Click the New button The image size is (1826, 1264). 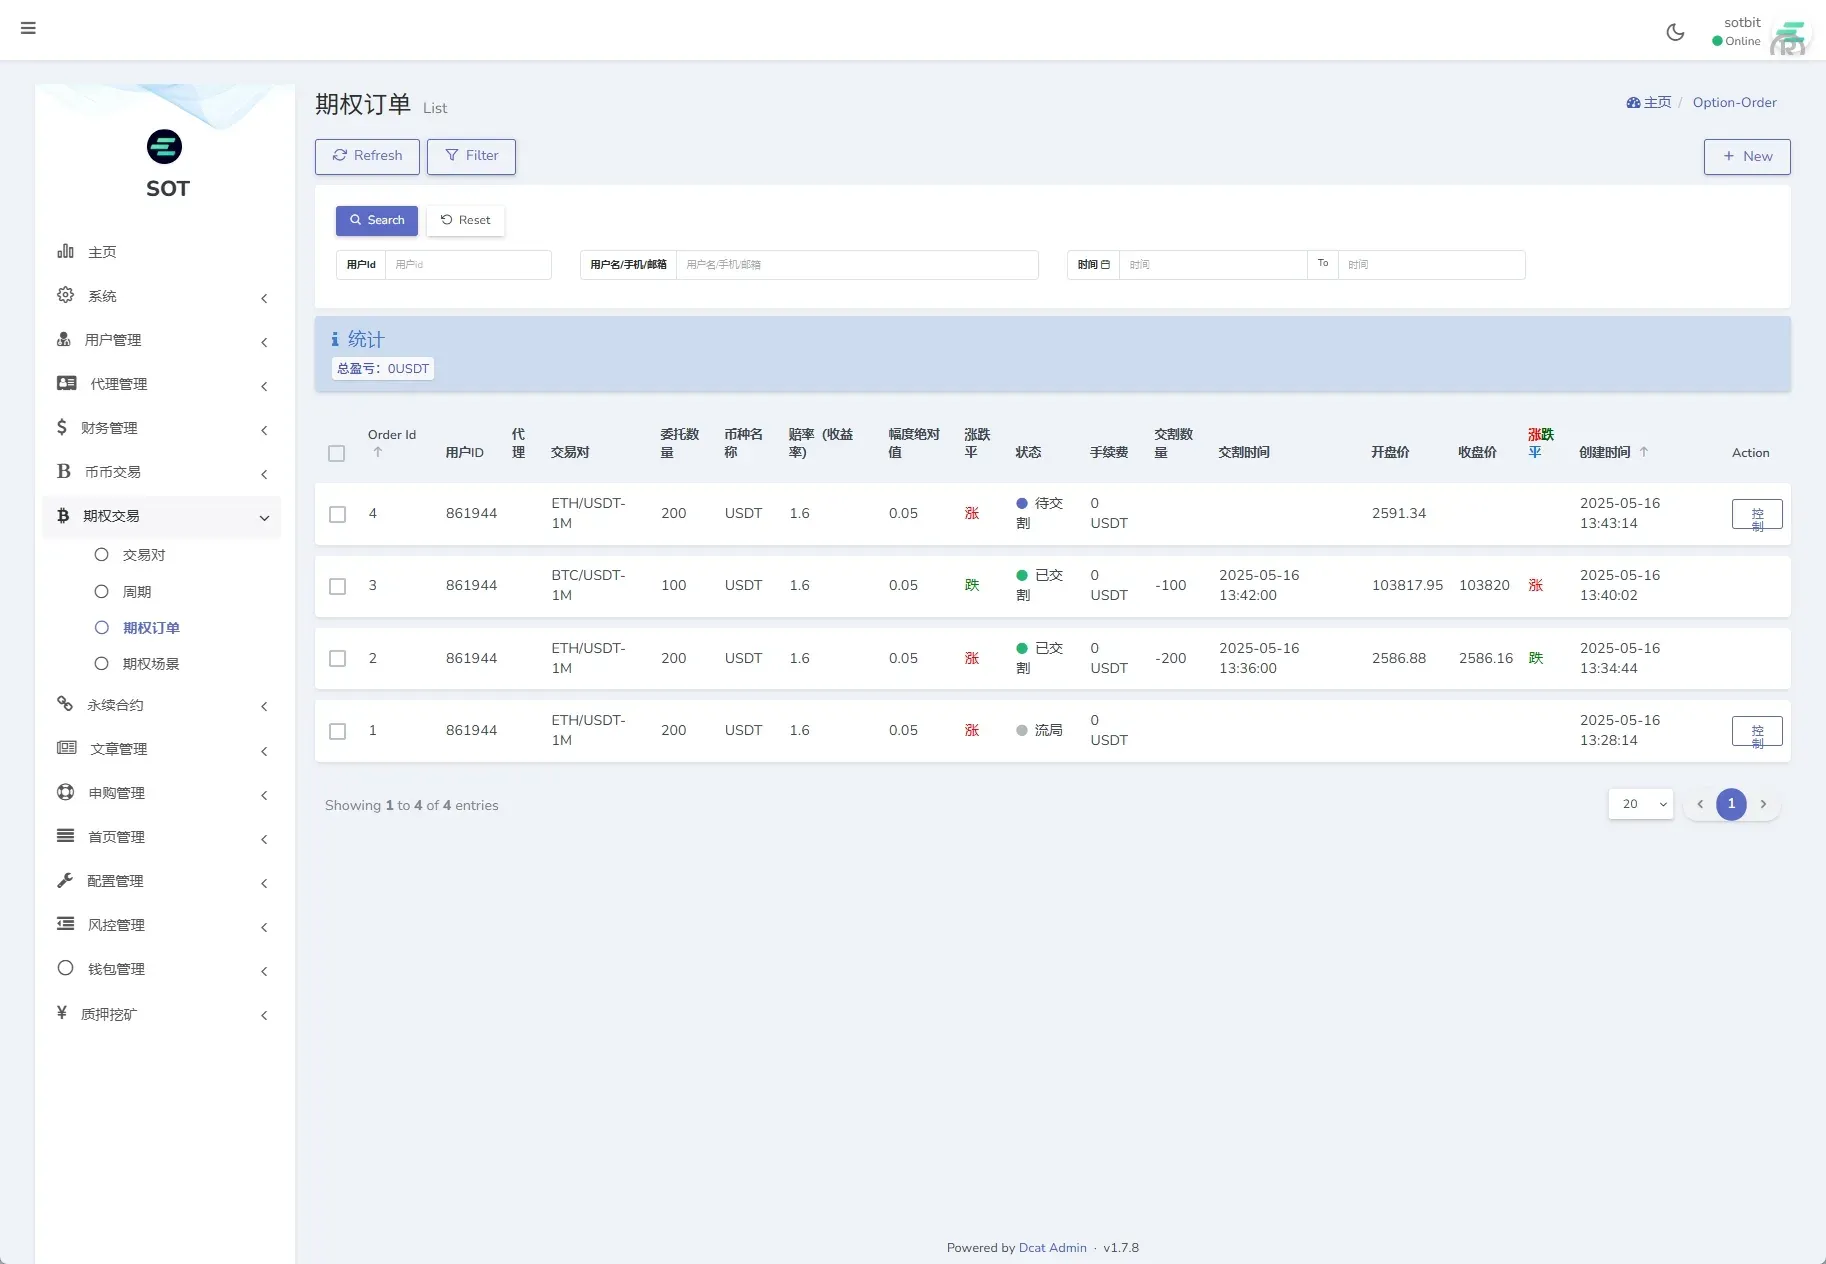tap(1746, 156)
